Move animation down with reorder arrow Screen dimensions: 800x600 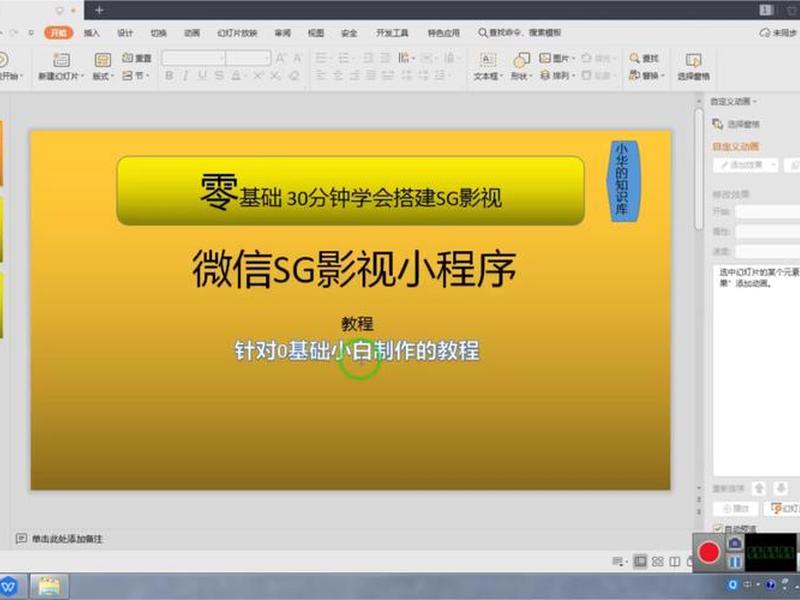tap(781, 488)
